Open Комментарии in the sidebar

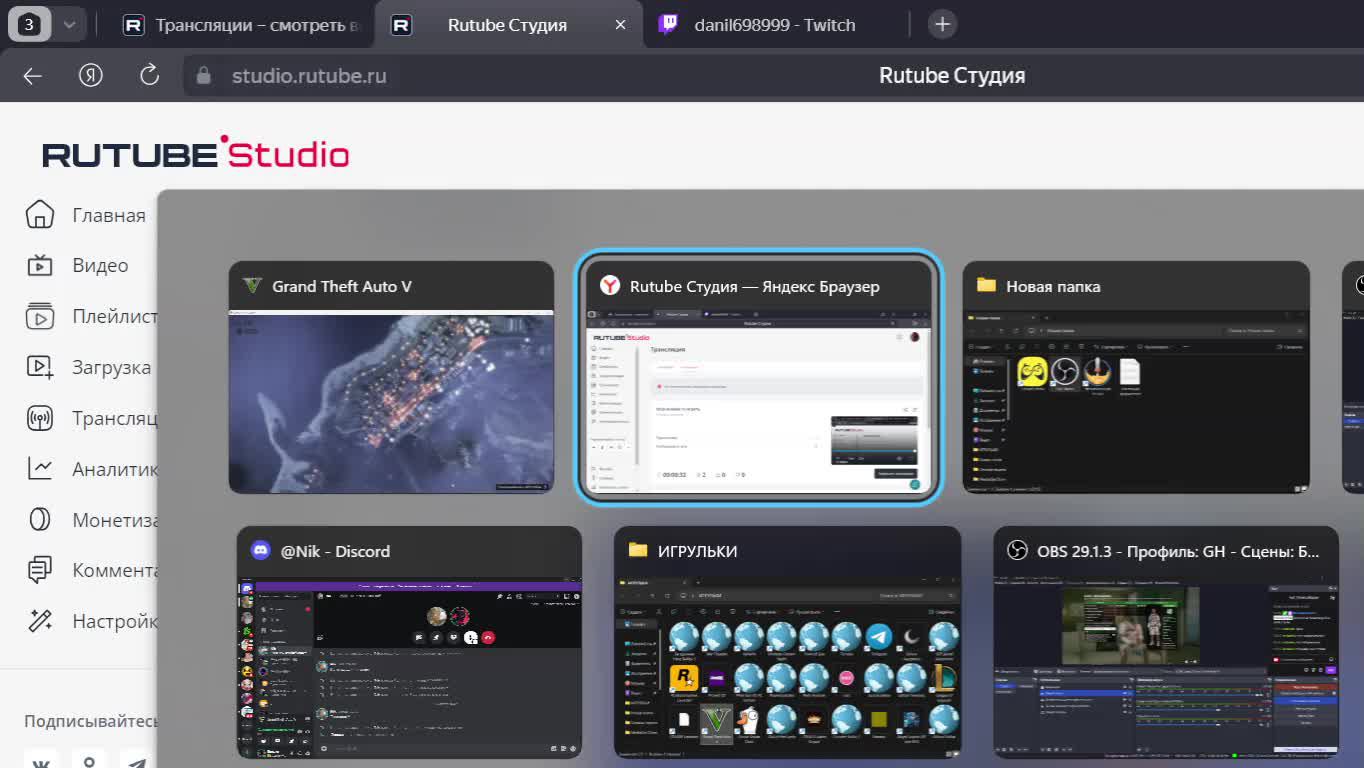(x=91, y=571)
